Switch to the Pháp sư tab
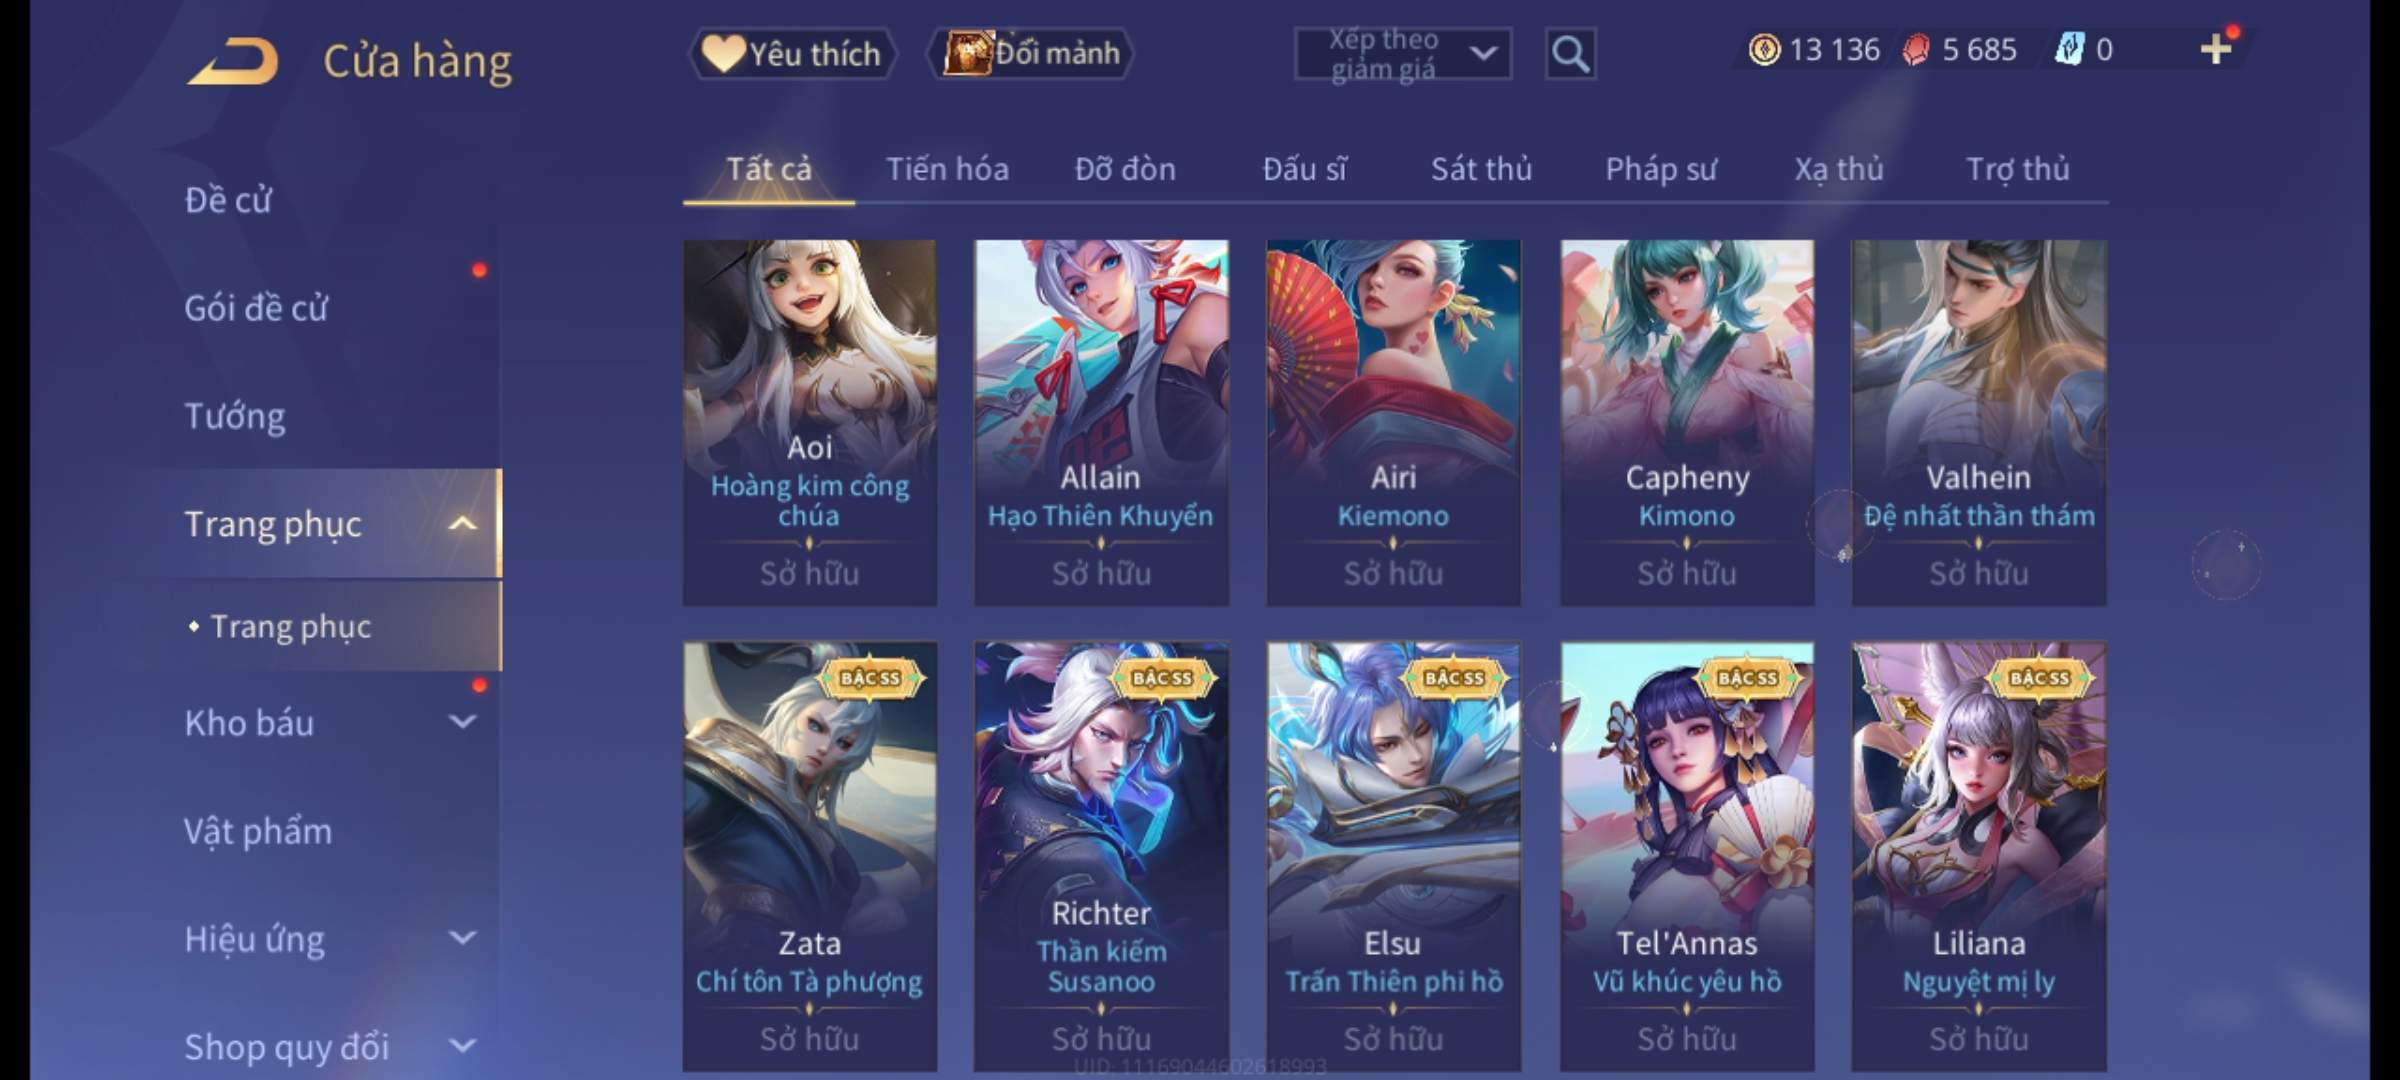The image size is (2400, 1080). coord(1661,169)
